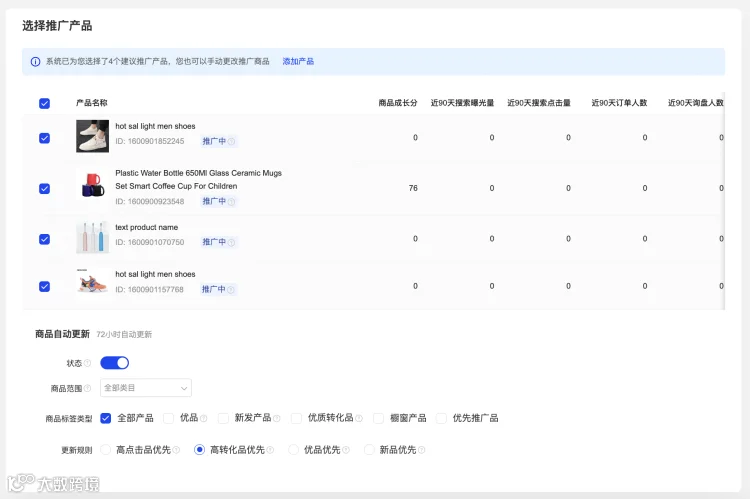Image resolution: width=750 pixels, height=499 pixels.
Task: Click help icon next to 高点击品优先
Action: pyautogui.click(x=176, y=450)
